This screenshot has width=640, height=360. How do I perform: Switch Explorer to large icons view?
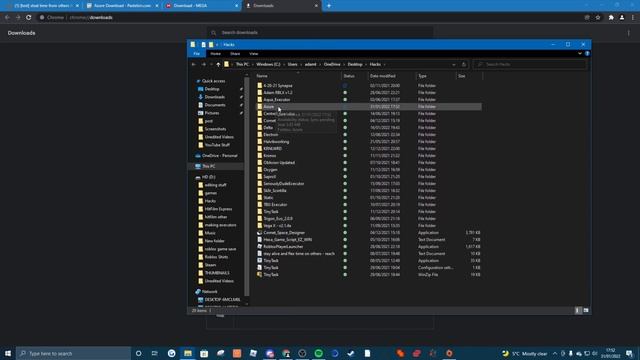click(586, 311)
